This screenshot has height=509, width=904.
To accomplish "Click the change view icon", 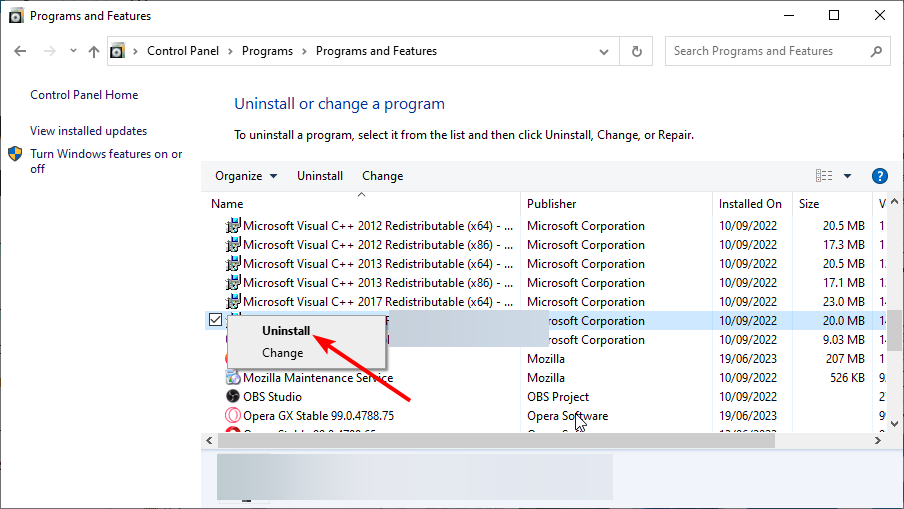I will coord(824,176).
